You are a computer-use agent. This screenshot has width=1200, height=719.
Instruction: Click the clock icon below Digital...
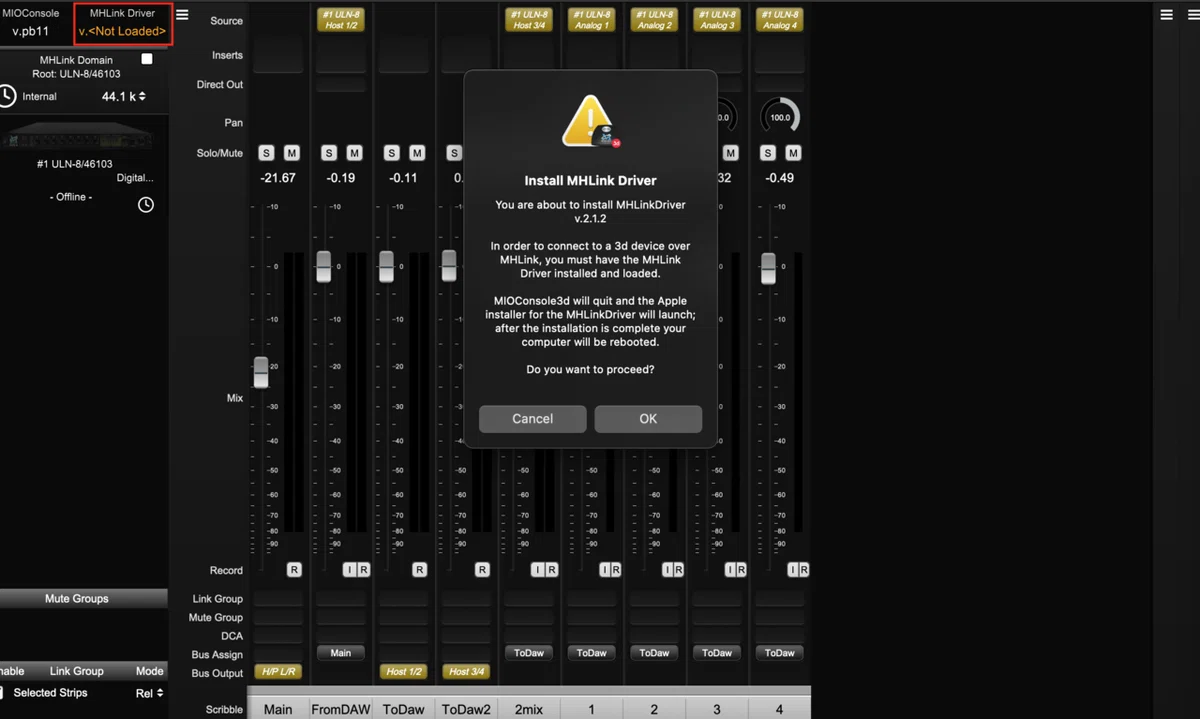tap(146, 205)
